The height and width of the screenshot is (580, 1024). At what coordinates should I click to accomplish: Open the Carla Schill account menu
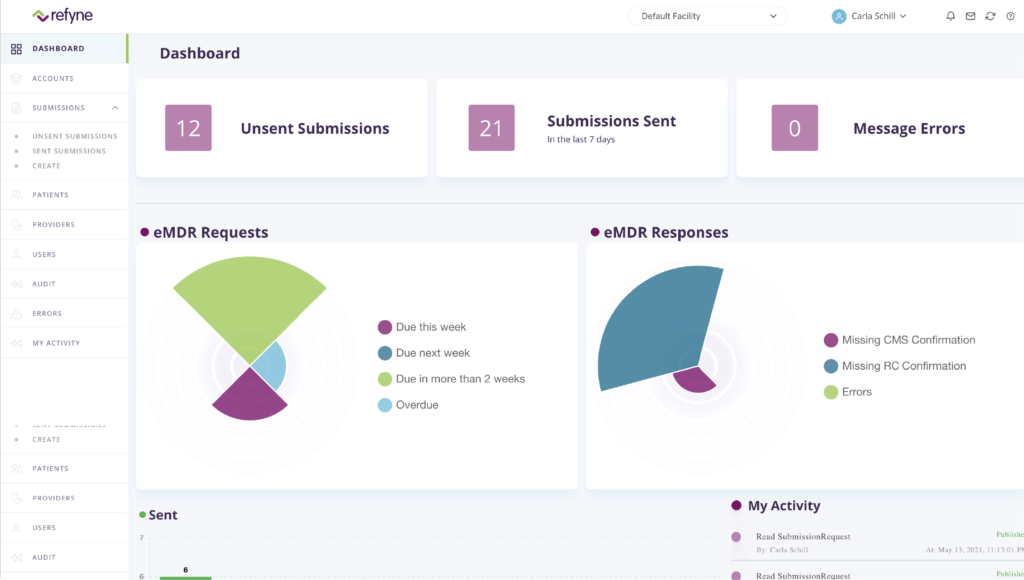point(869,15)
